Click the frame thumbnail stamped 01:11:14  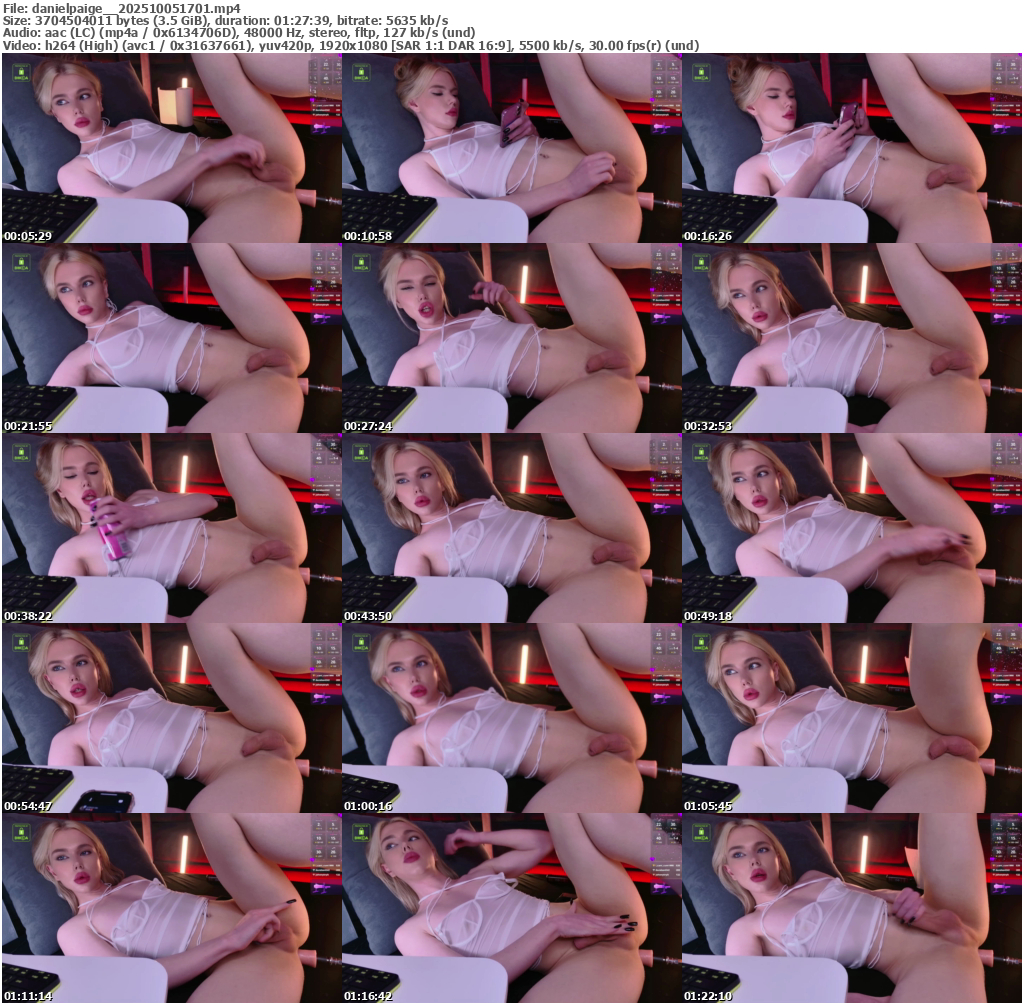click(172, 908)
